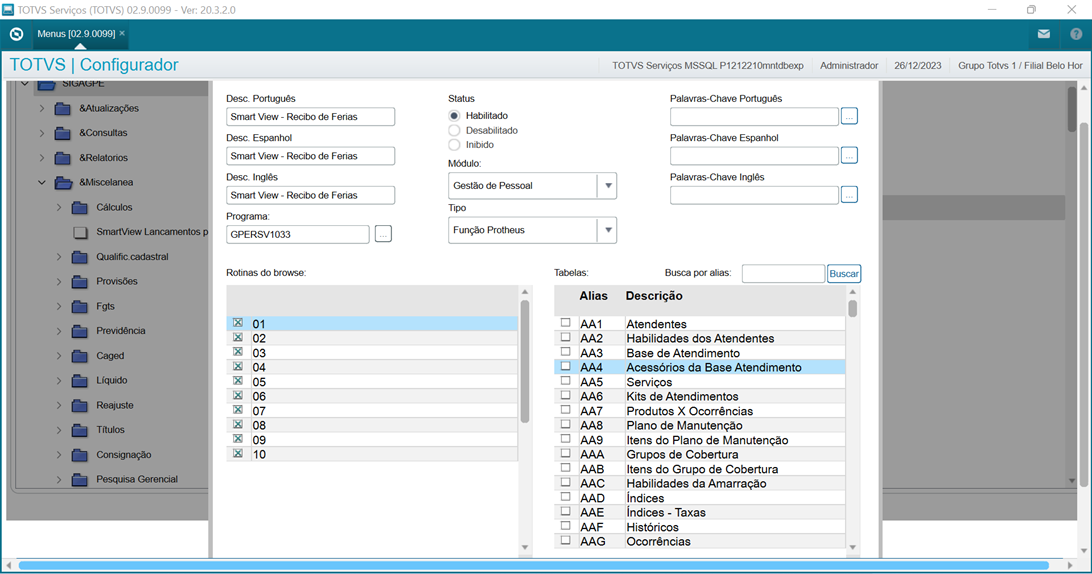
Task: Open the help question mark icon
Action: coord(1076,33)
